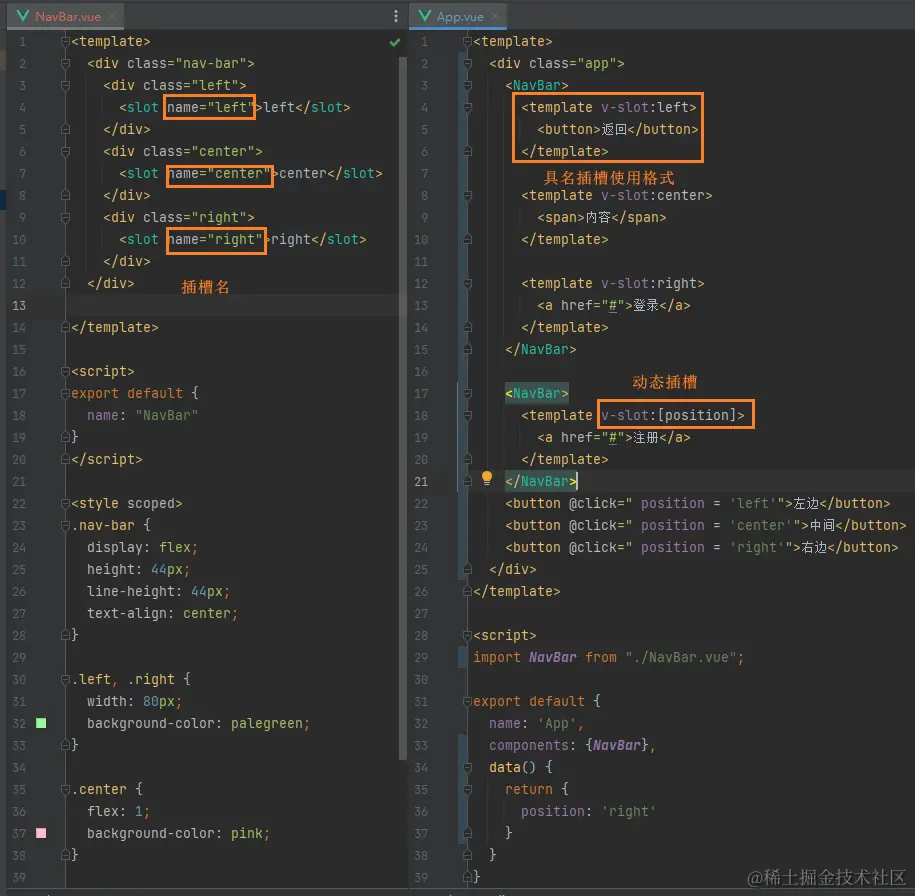Click the v-slot:left template line
915x896 pixels.
click(x=609, y=107)
